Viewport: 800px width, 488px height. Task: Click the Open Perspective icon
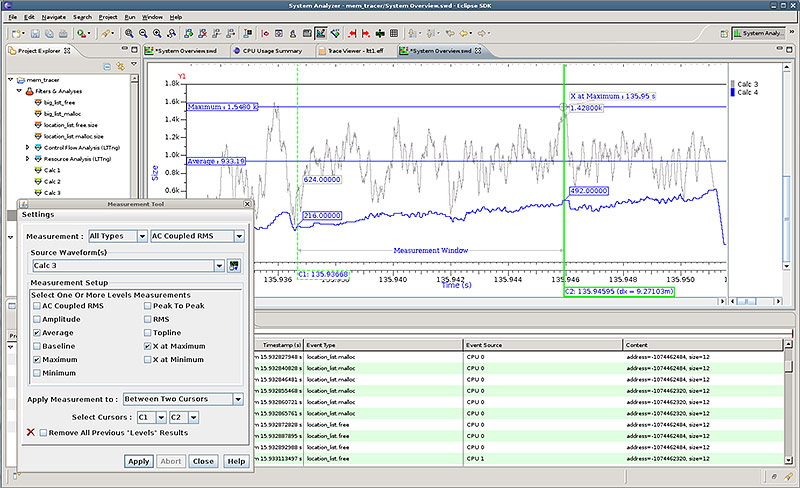click(724, 34)
